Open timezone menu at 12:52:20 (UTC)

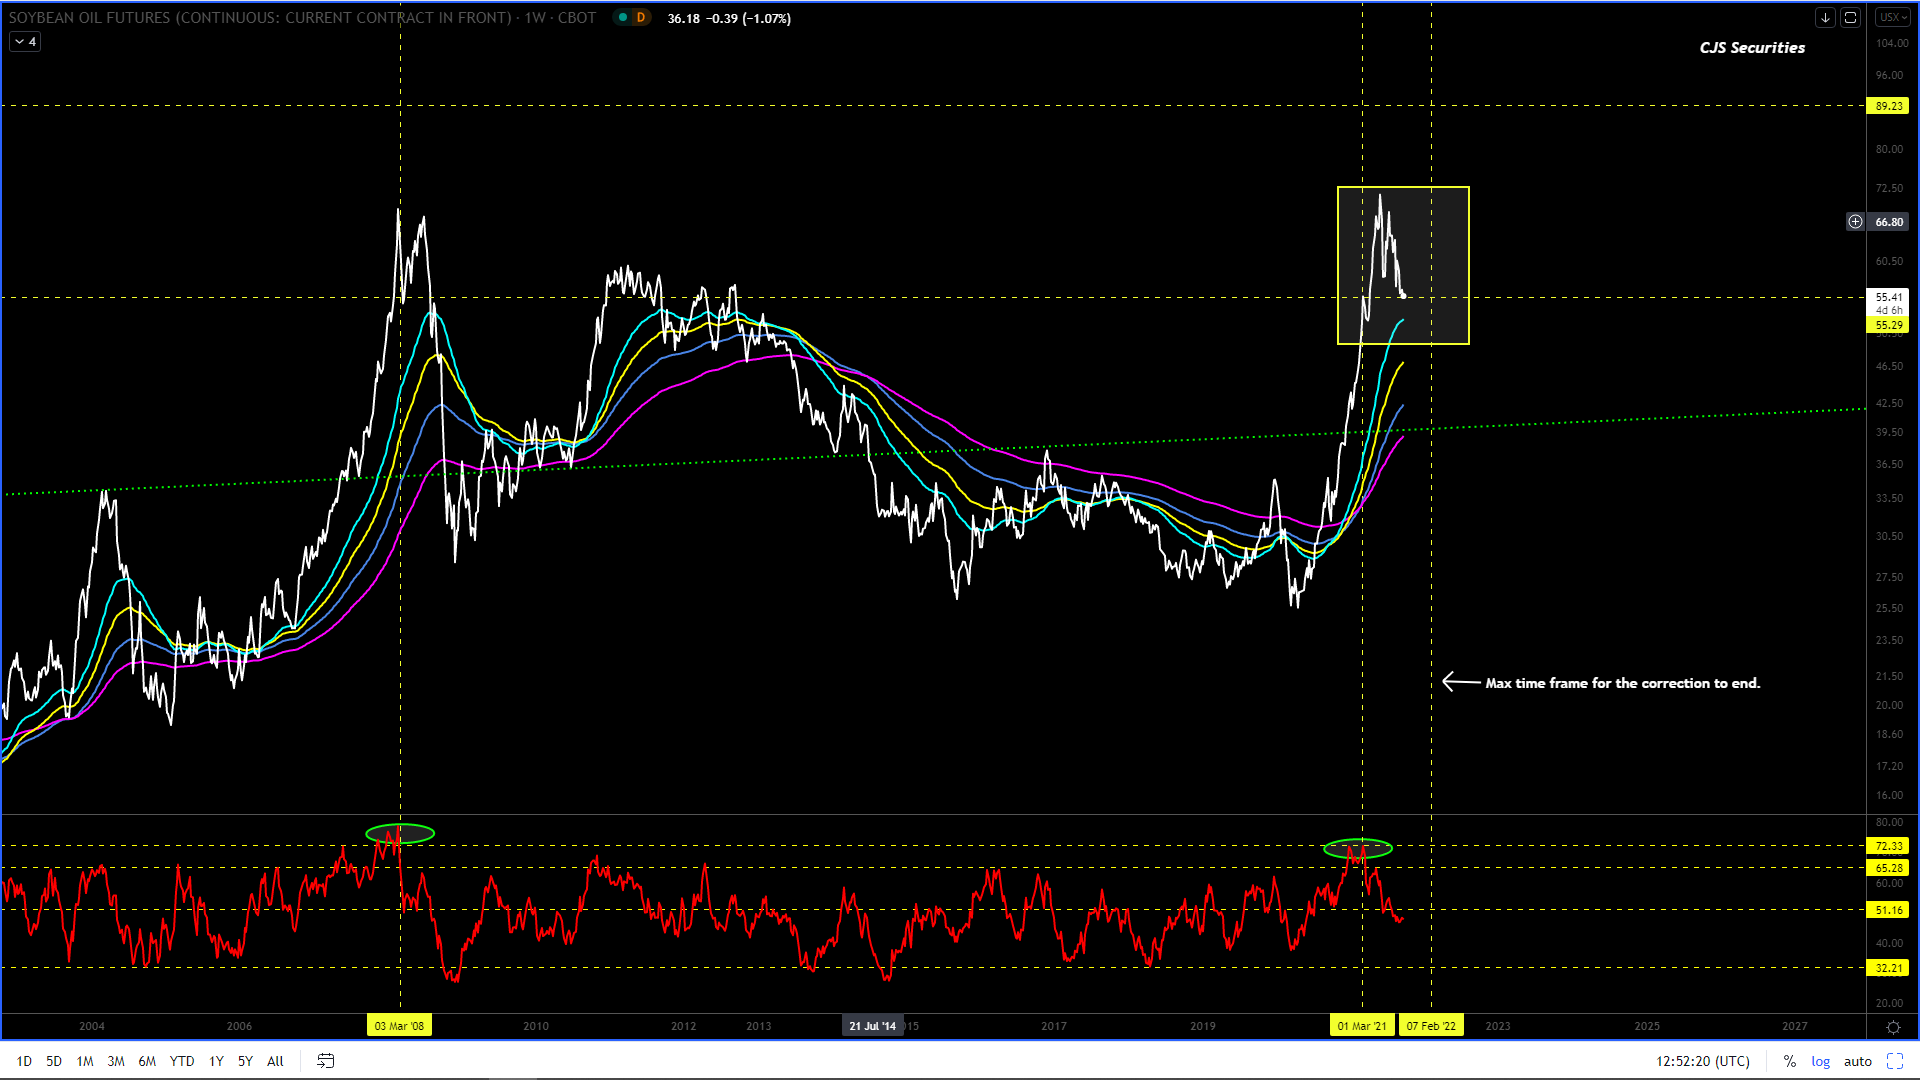(1702, 1061)
